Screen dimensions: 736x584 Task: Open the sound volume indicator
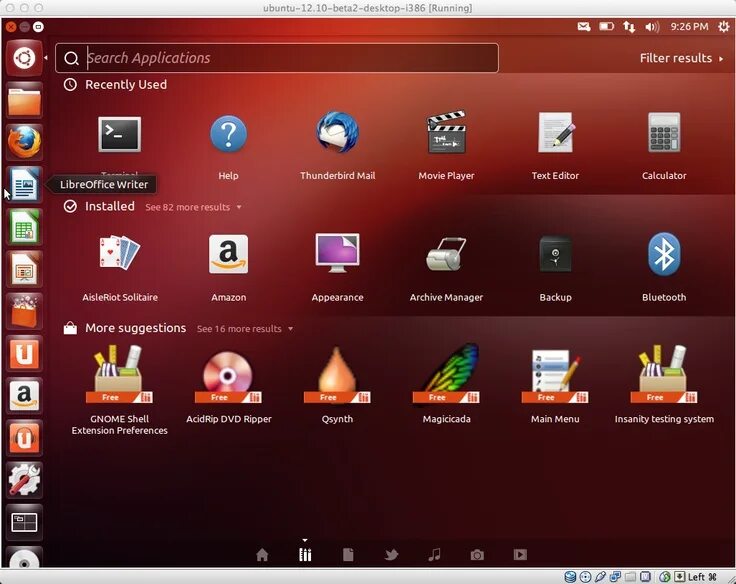(652, 27)
